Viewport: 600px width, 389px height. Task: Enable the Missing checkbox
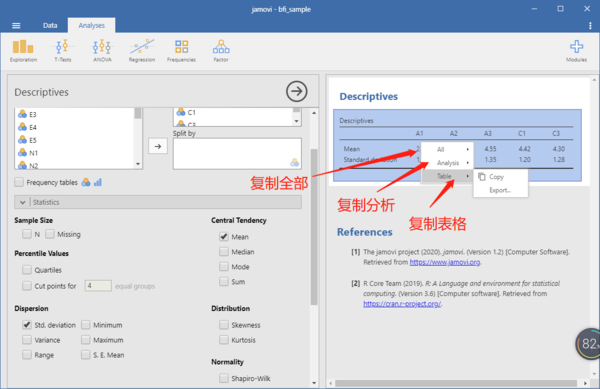50,234
